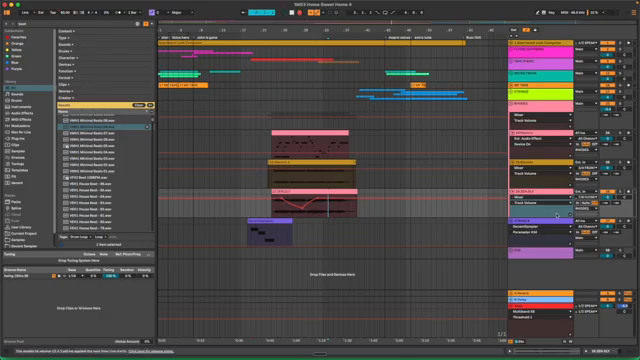Click the John is gone locator
640x360 pixels.
206,38
